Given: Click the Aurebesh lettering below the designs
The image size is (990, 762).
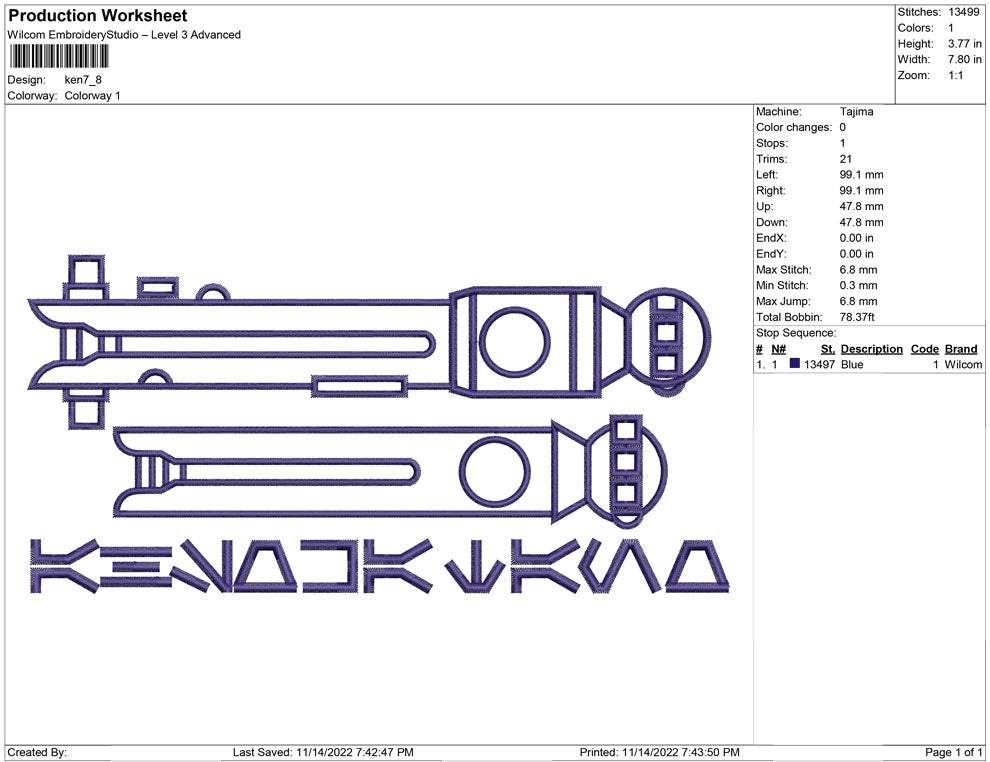Looking at the screenshot, I should click(x=379, y=566).
